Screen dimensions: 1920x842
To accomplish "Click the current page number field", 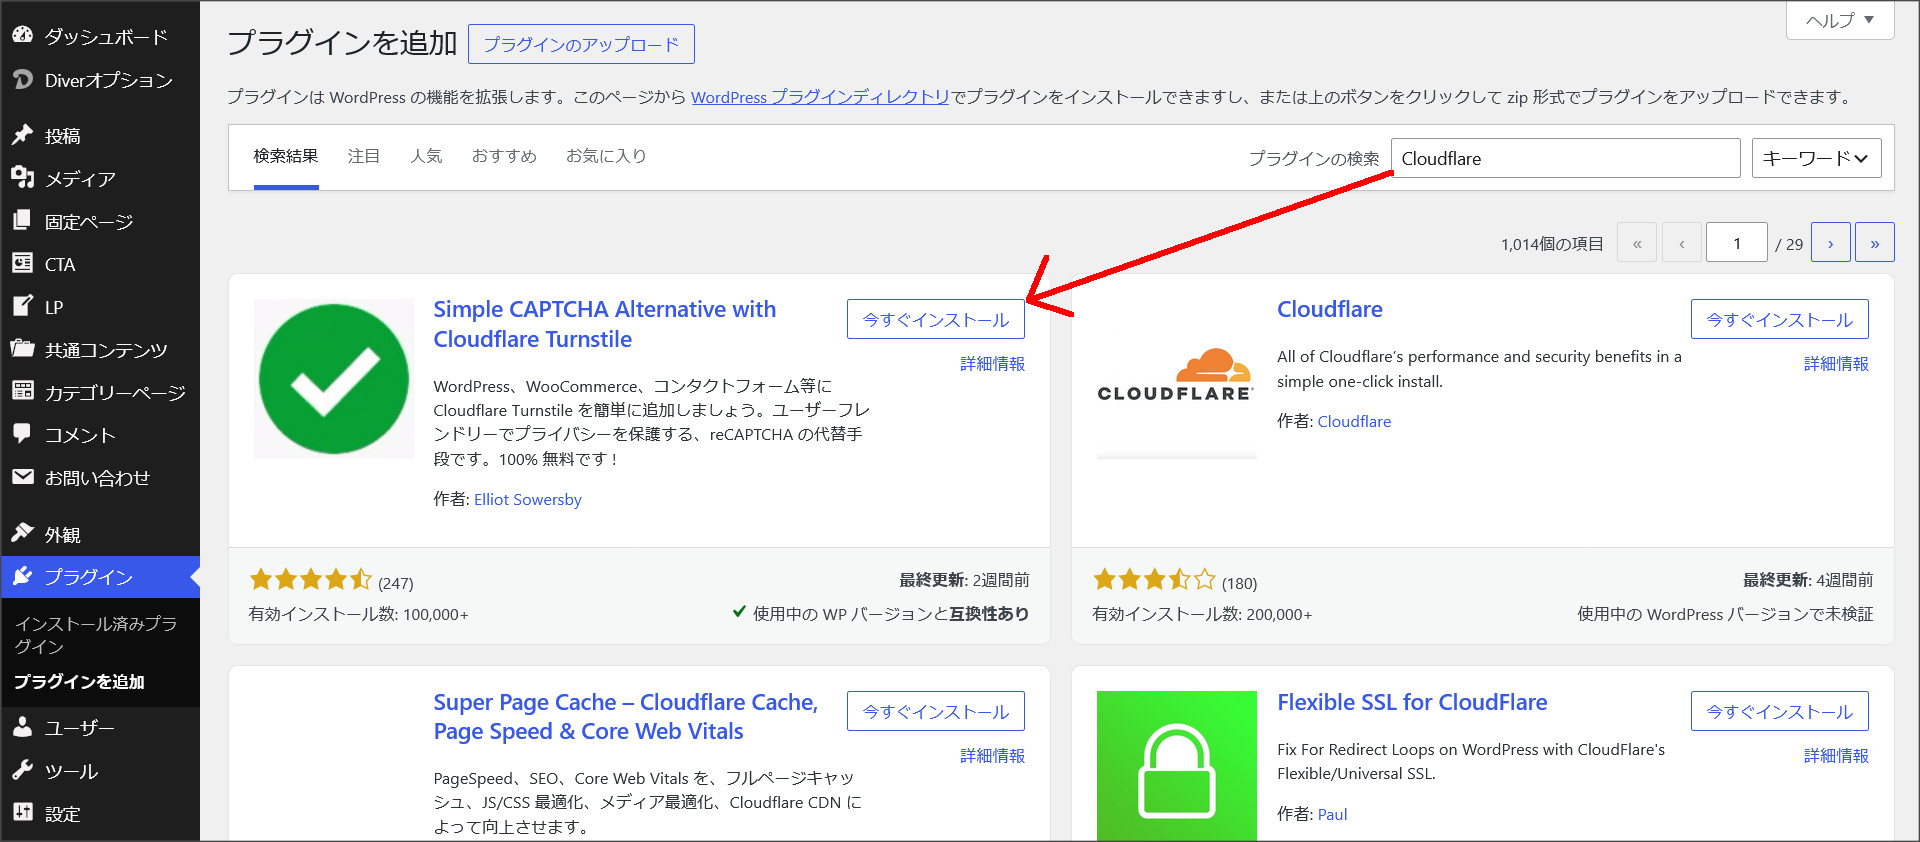I will pos(1737,243).
